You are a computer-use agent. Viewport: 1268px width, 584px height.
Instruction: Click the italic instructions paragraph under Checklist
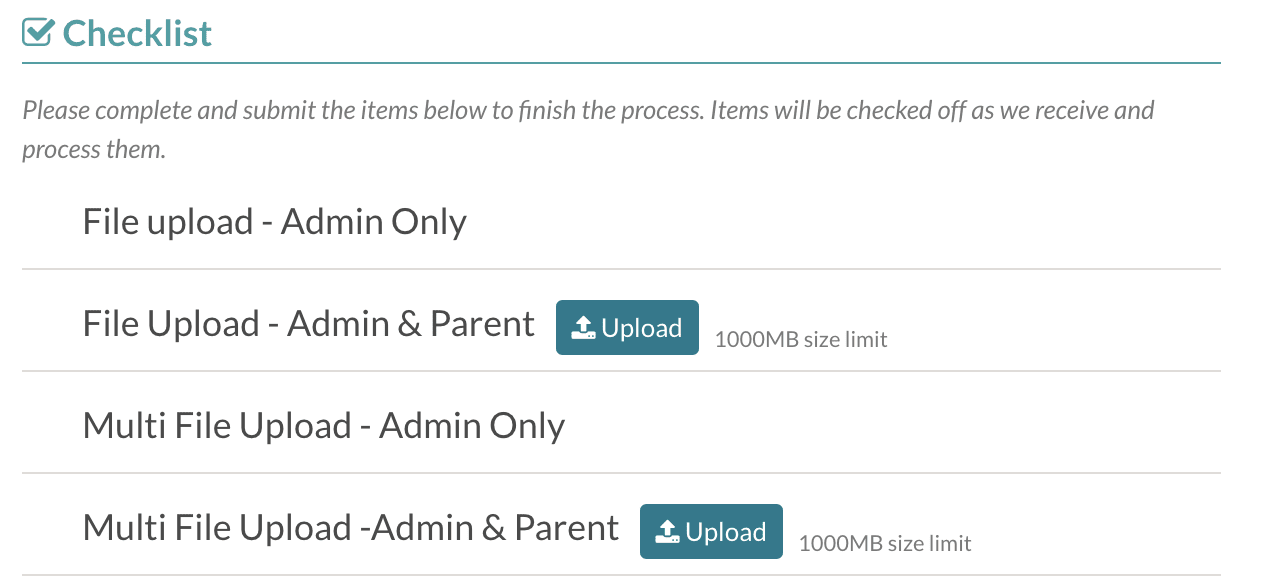click(x=588, y=129)
